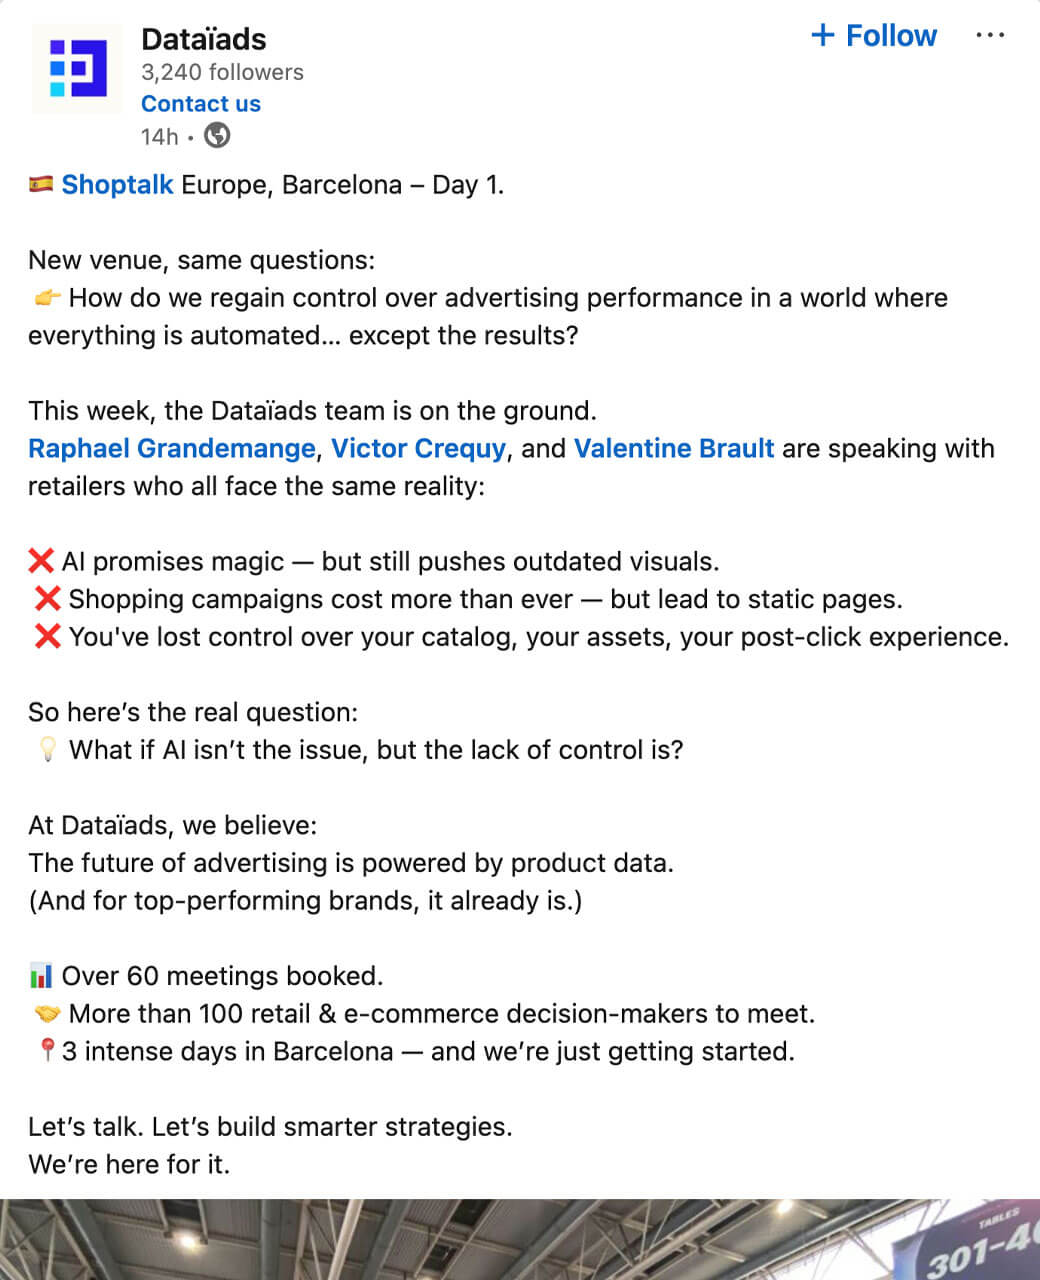This screenshot has height=1280, width=1040.
Task: Open the Shoptalk mention link
Action: click(x=117, y=185)
